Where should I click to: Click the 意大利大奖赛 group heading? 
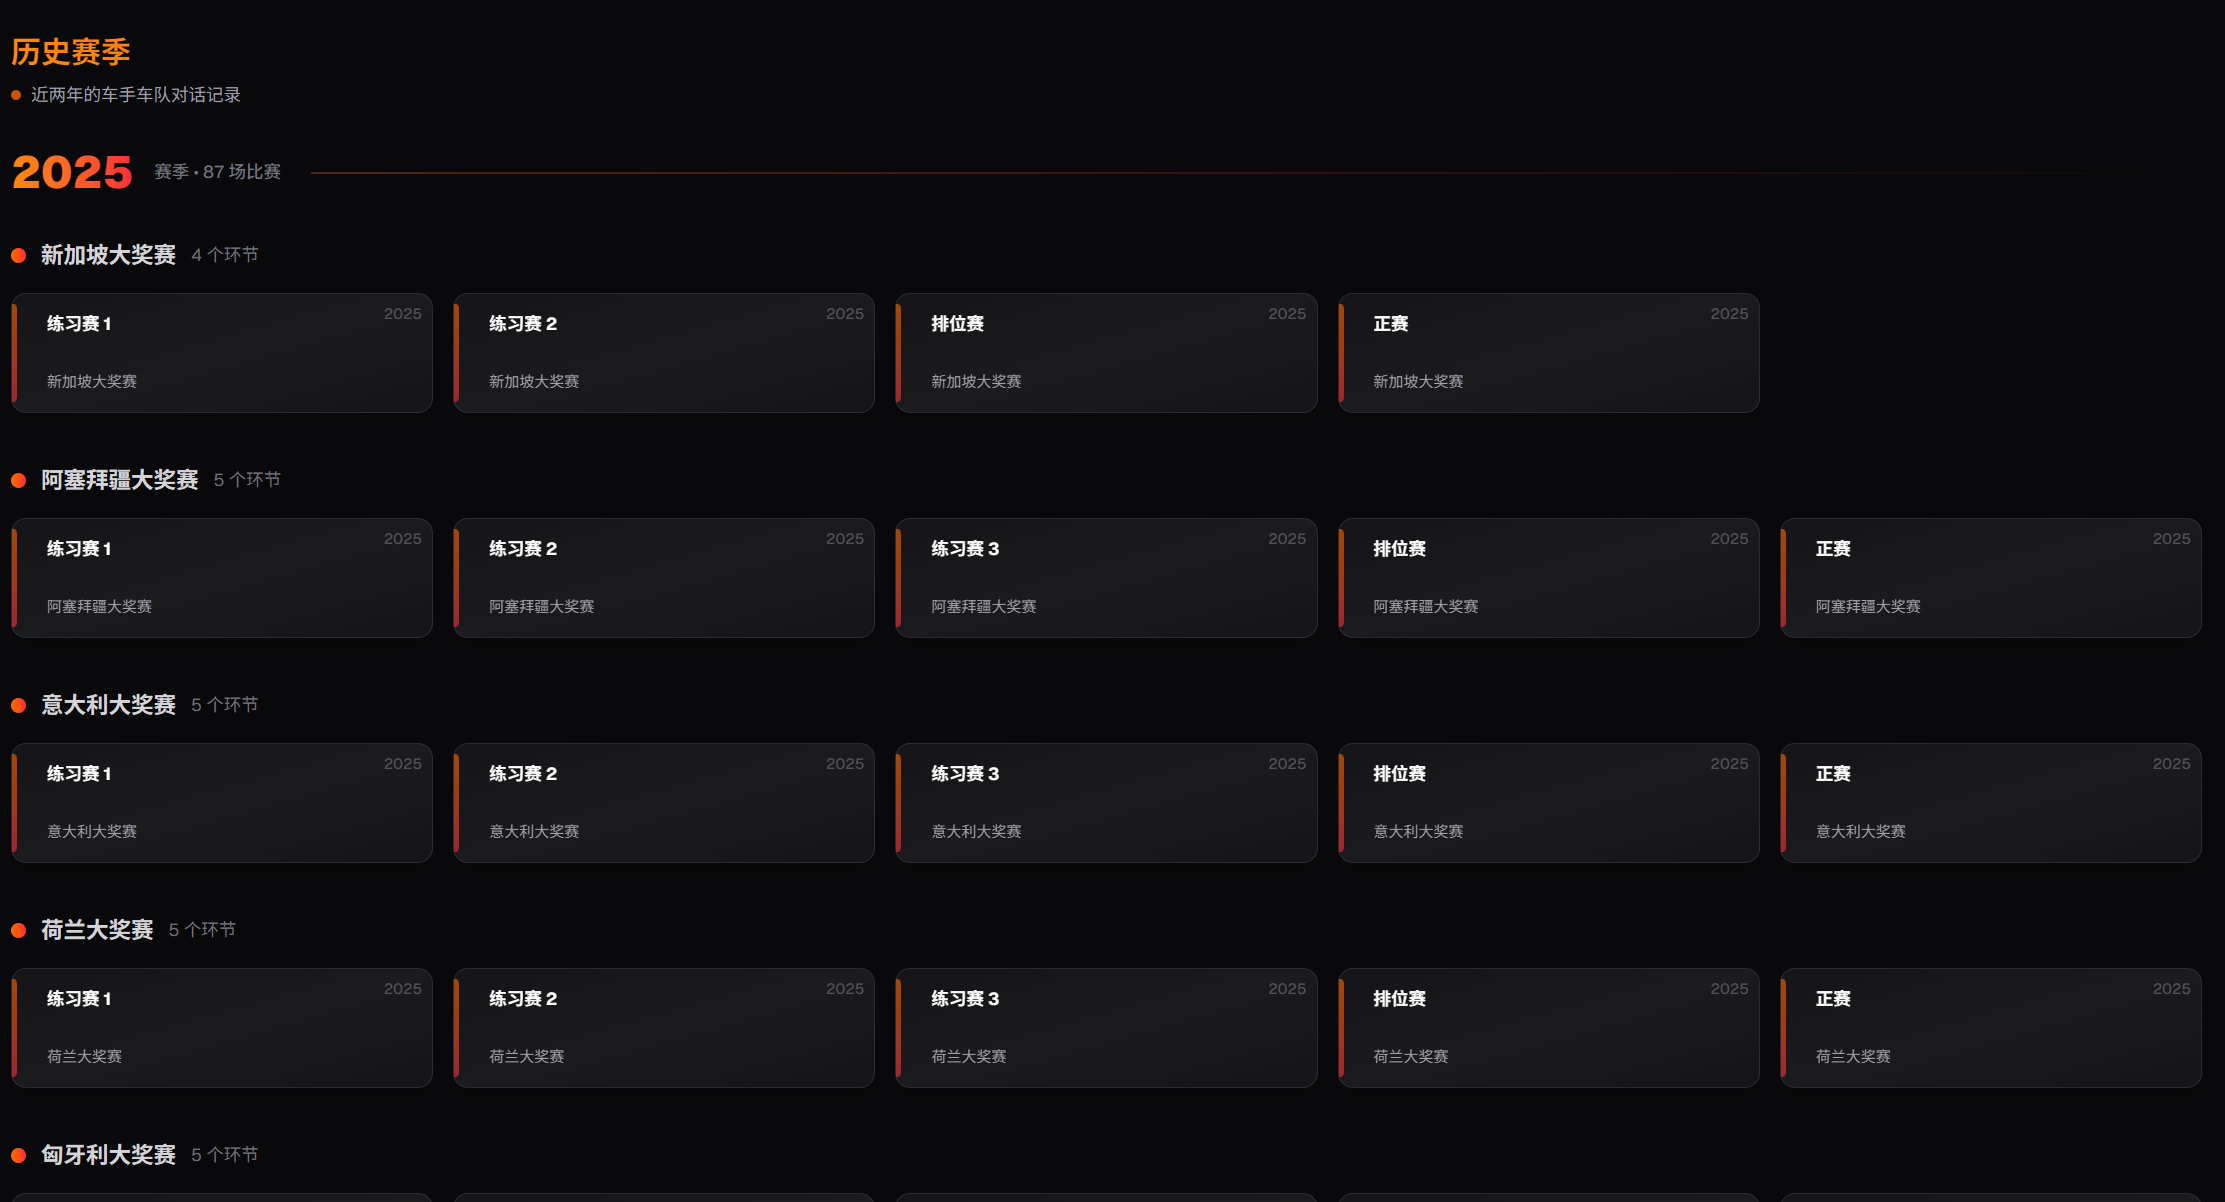pos(108,705)
